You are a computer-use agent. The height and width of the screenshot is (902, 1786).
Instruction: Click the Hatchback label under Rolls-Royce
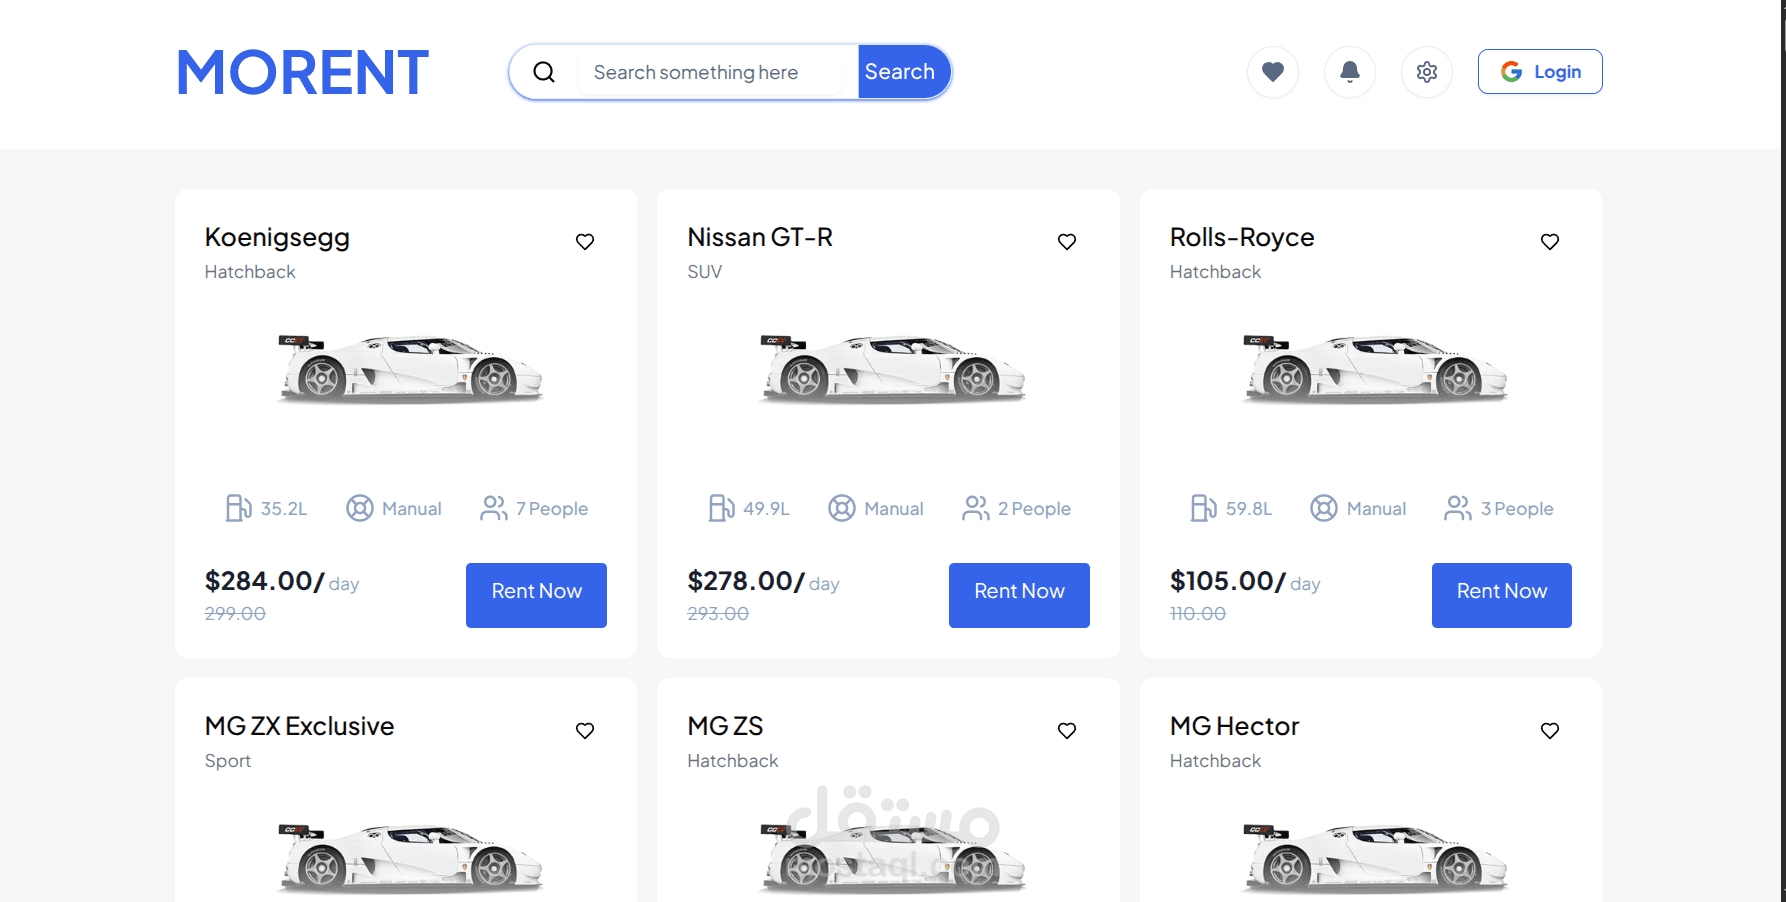click(1216, 272)
